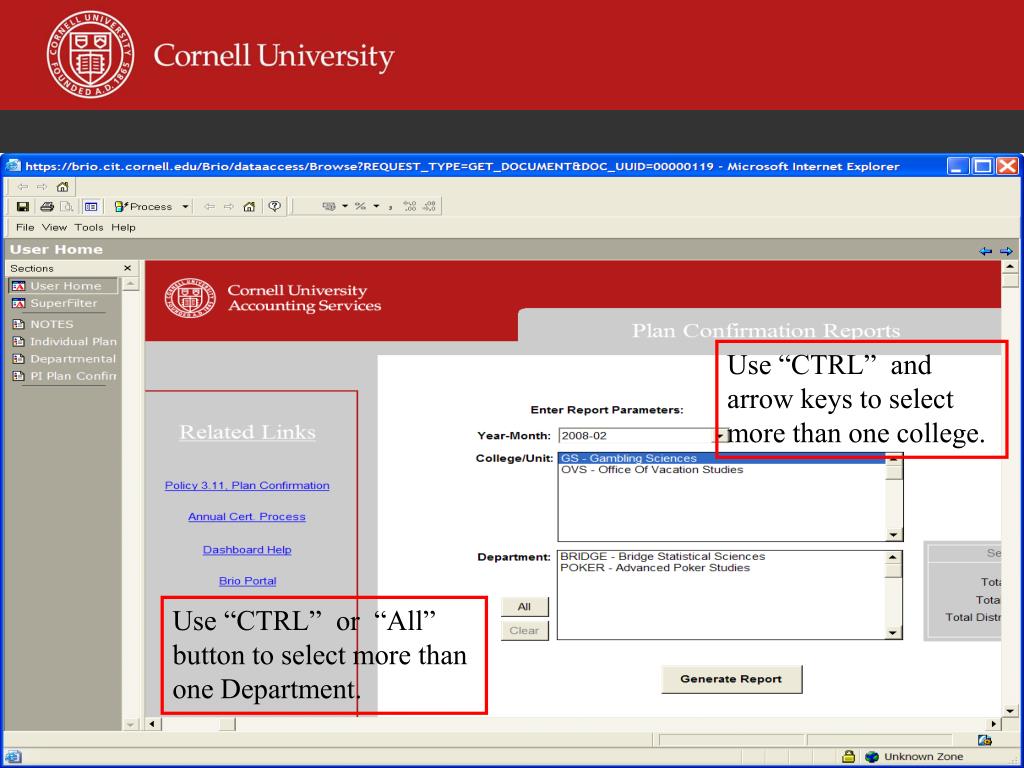Screen dimensions: 1024x768
Task: Expand the dropdown arrow beside the % icon
Action: [x=376, y=206]
